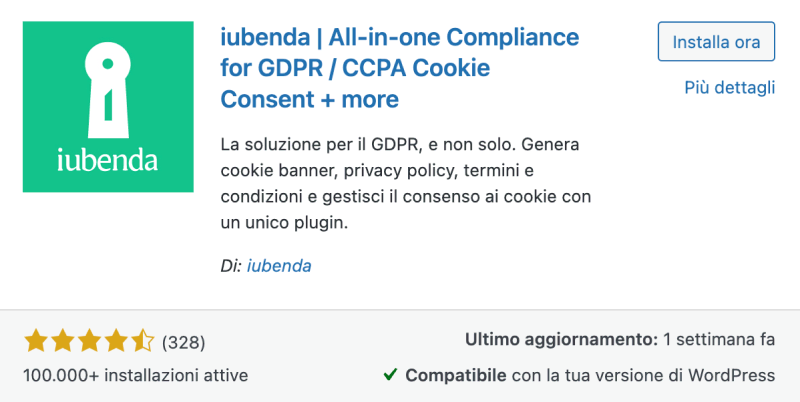Viewport: 800px width, 402px height.
Task: Click the 100.000+ installazioni attive text
Action: click(135, 375)
